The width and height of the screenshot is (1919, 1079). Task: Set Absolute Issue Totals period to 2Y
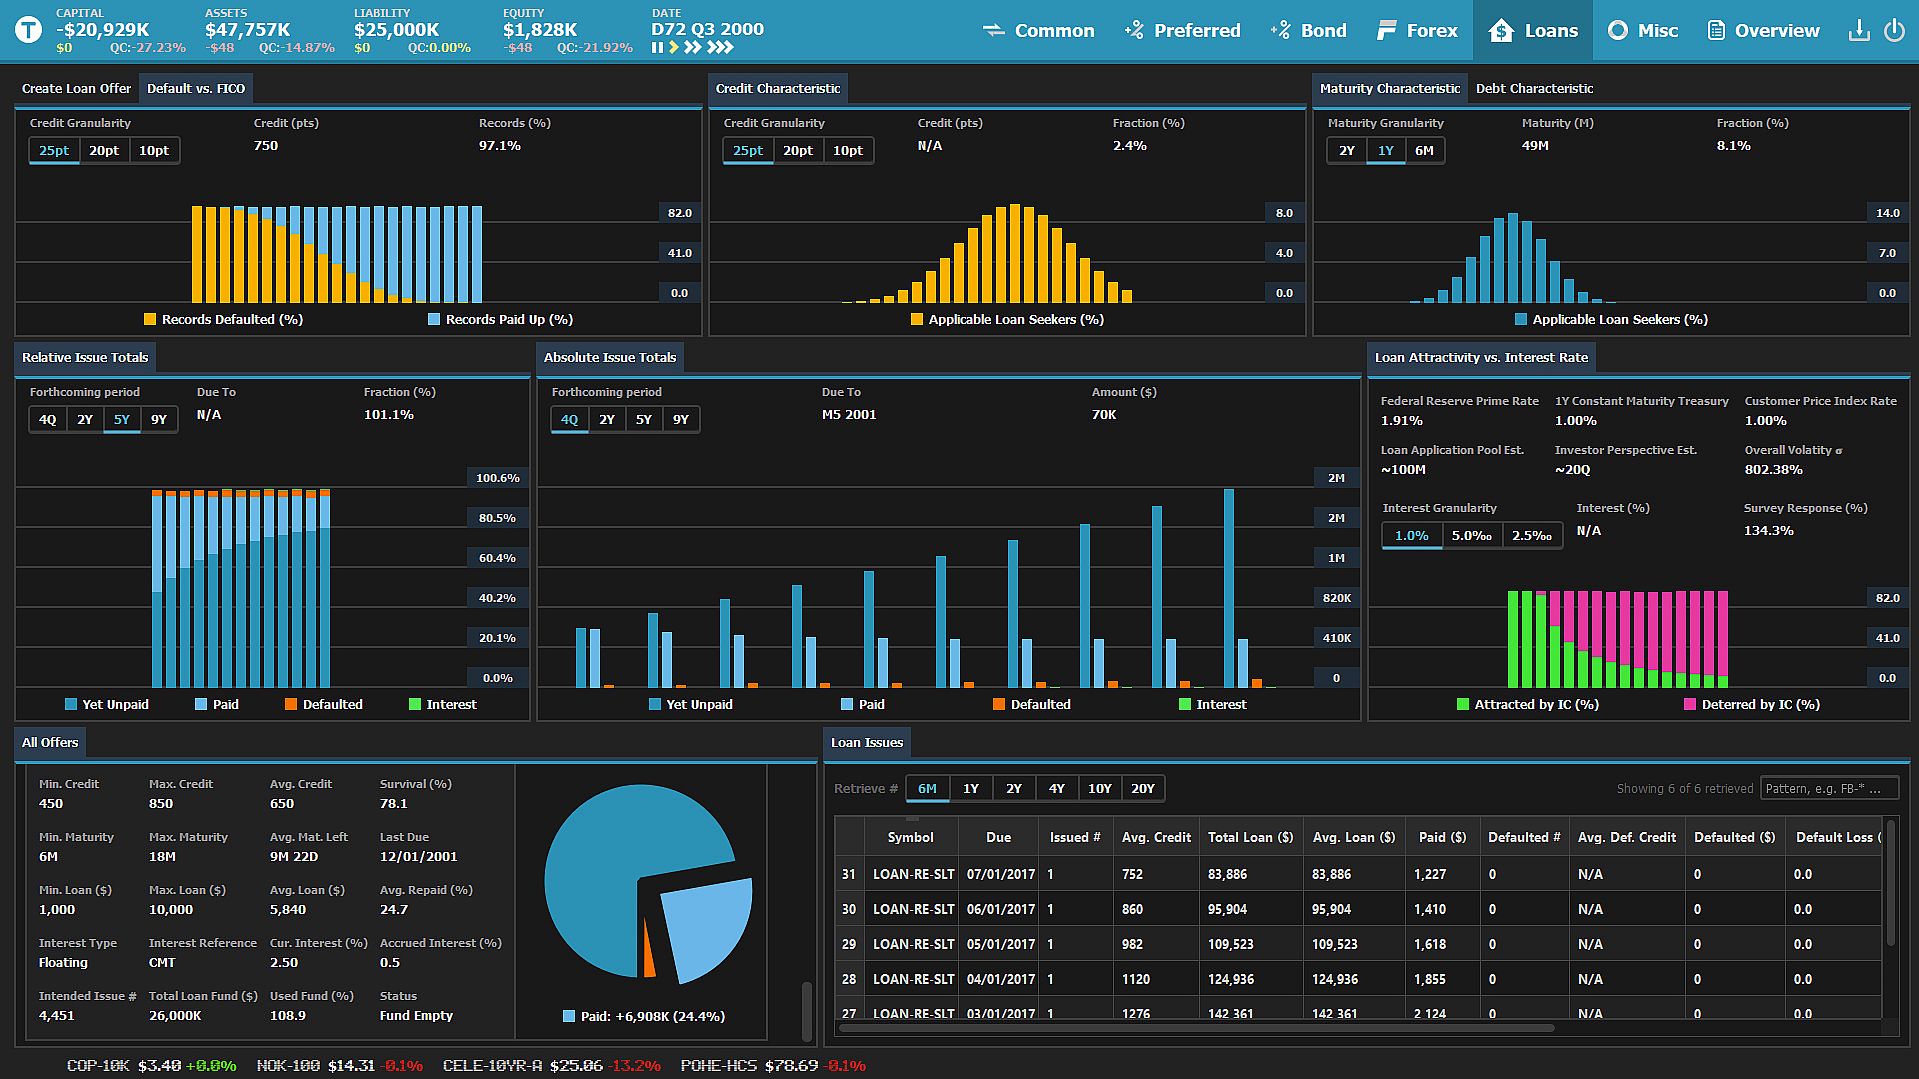(607, 420)
